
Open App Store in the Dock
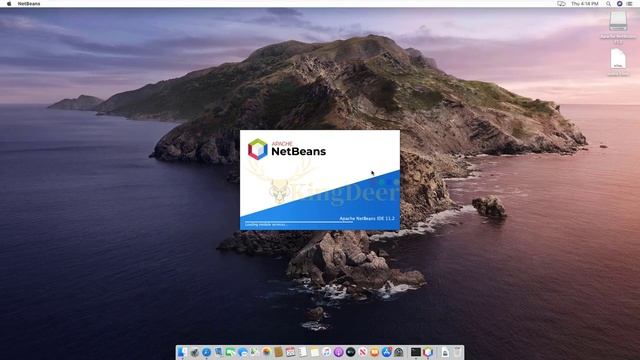pyautogui.click(x=387, y=352)
